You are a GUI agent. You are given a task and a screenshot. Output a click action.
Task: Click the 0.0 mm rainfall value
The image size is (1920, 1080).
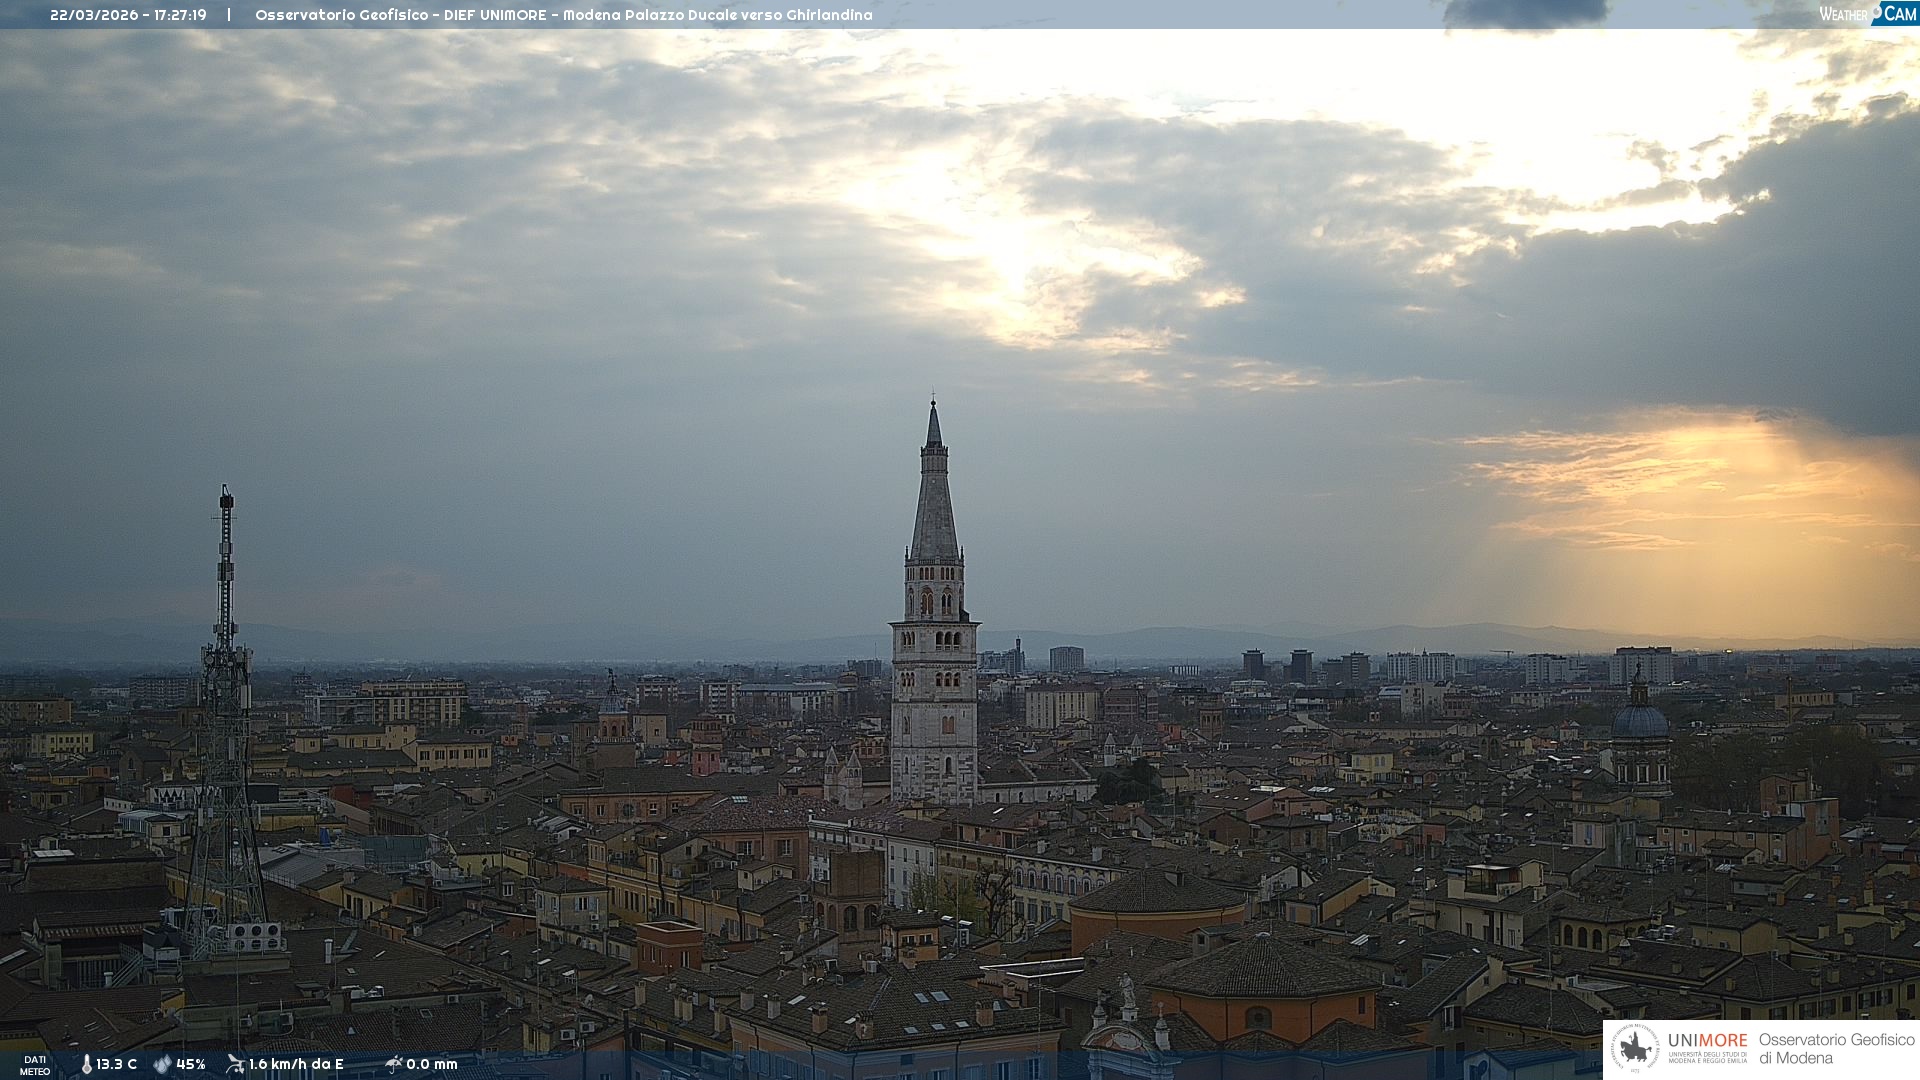431,1064
